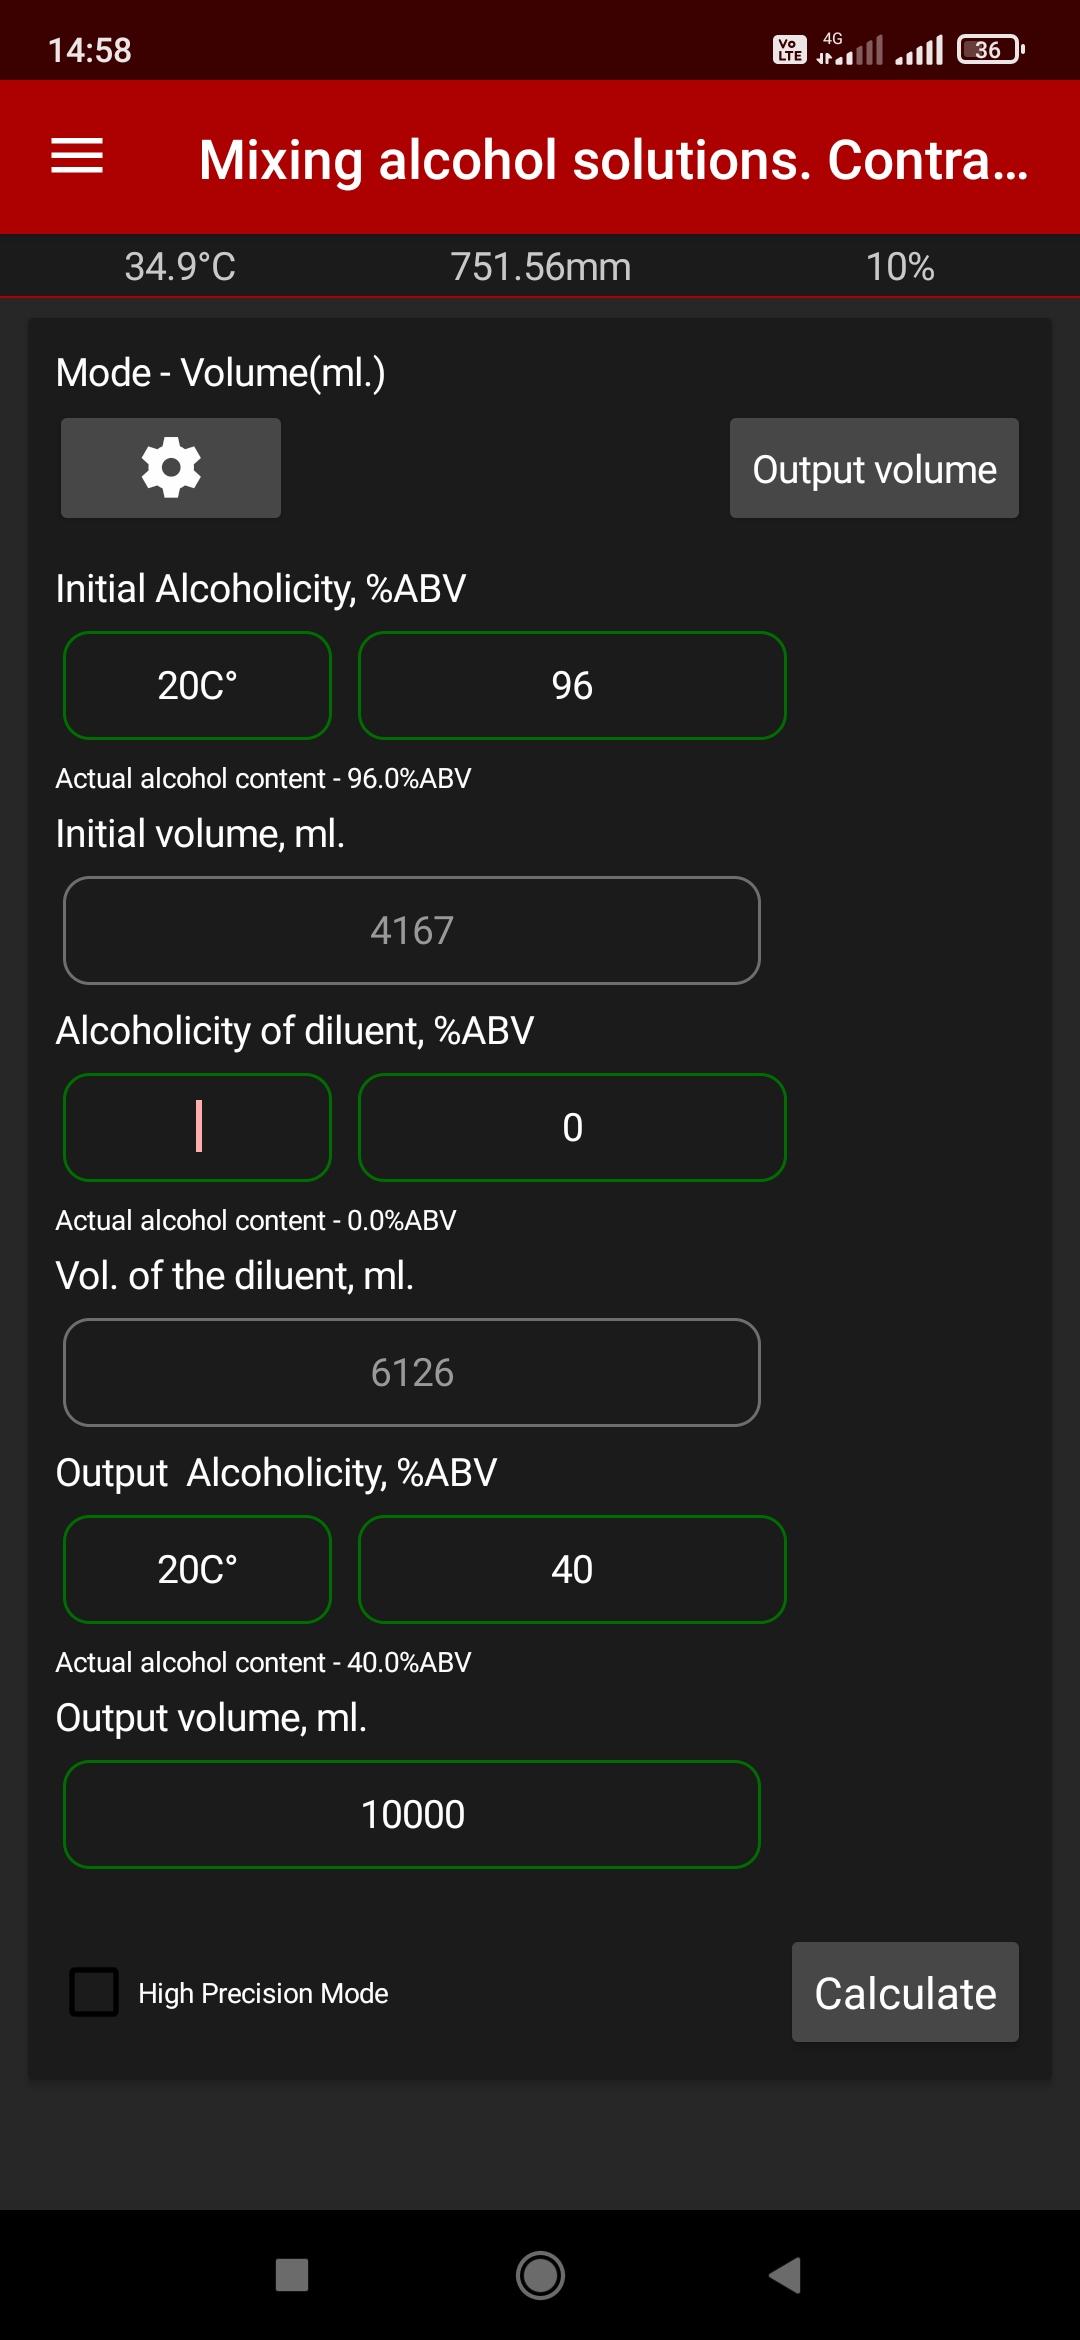Open the hamburger navigation menu
This screenshot has width=1080, height=2340.
tap(77, 156)
